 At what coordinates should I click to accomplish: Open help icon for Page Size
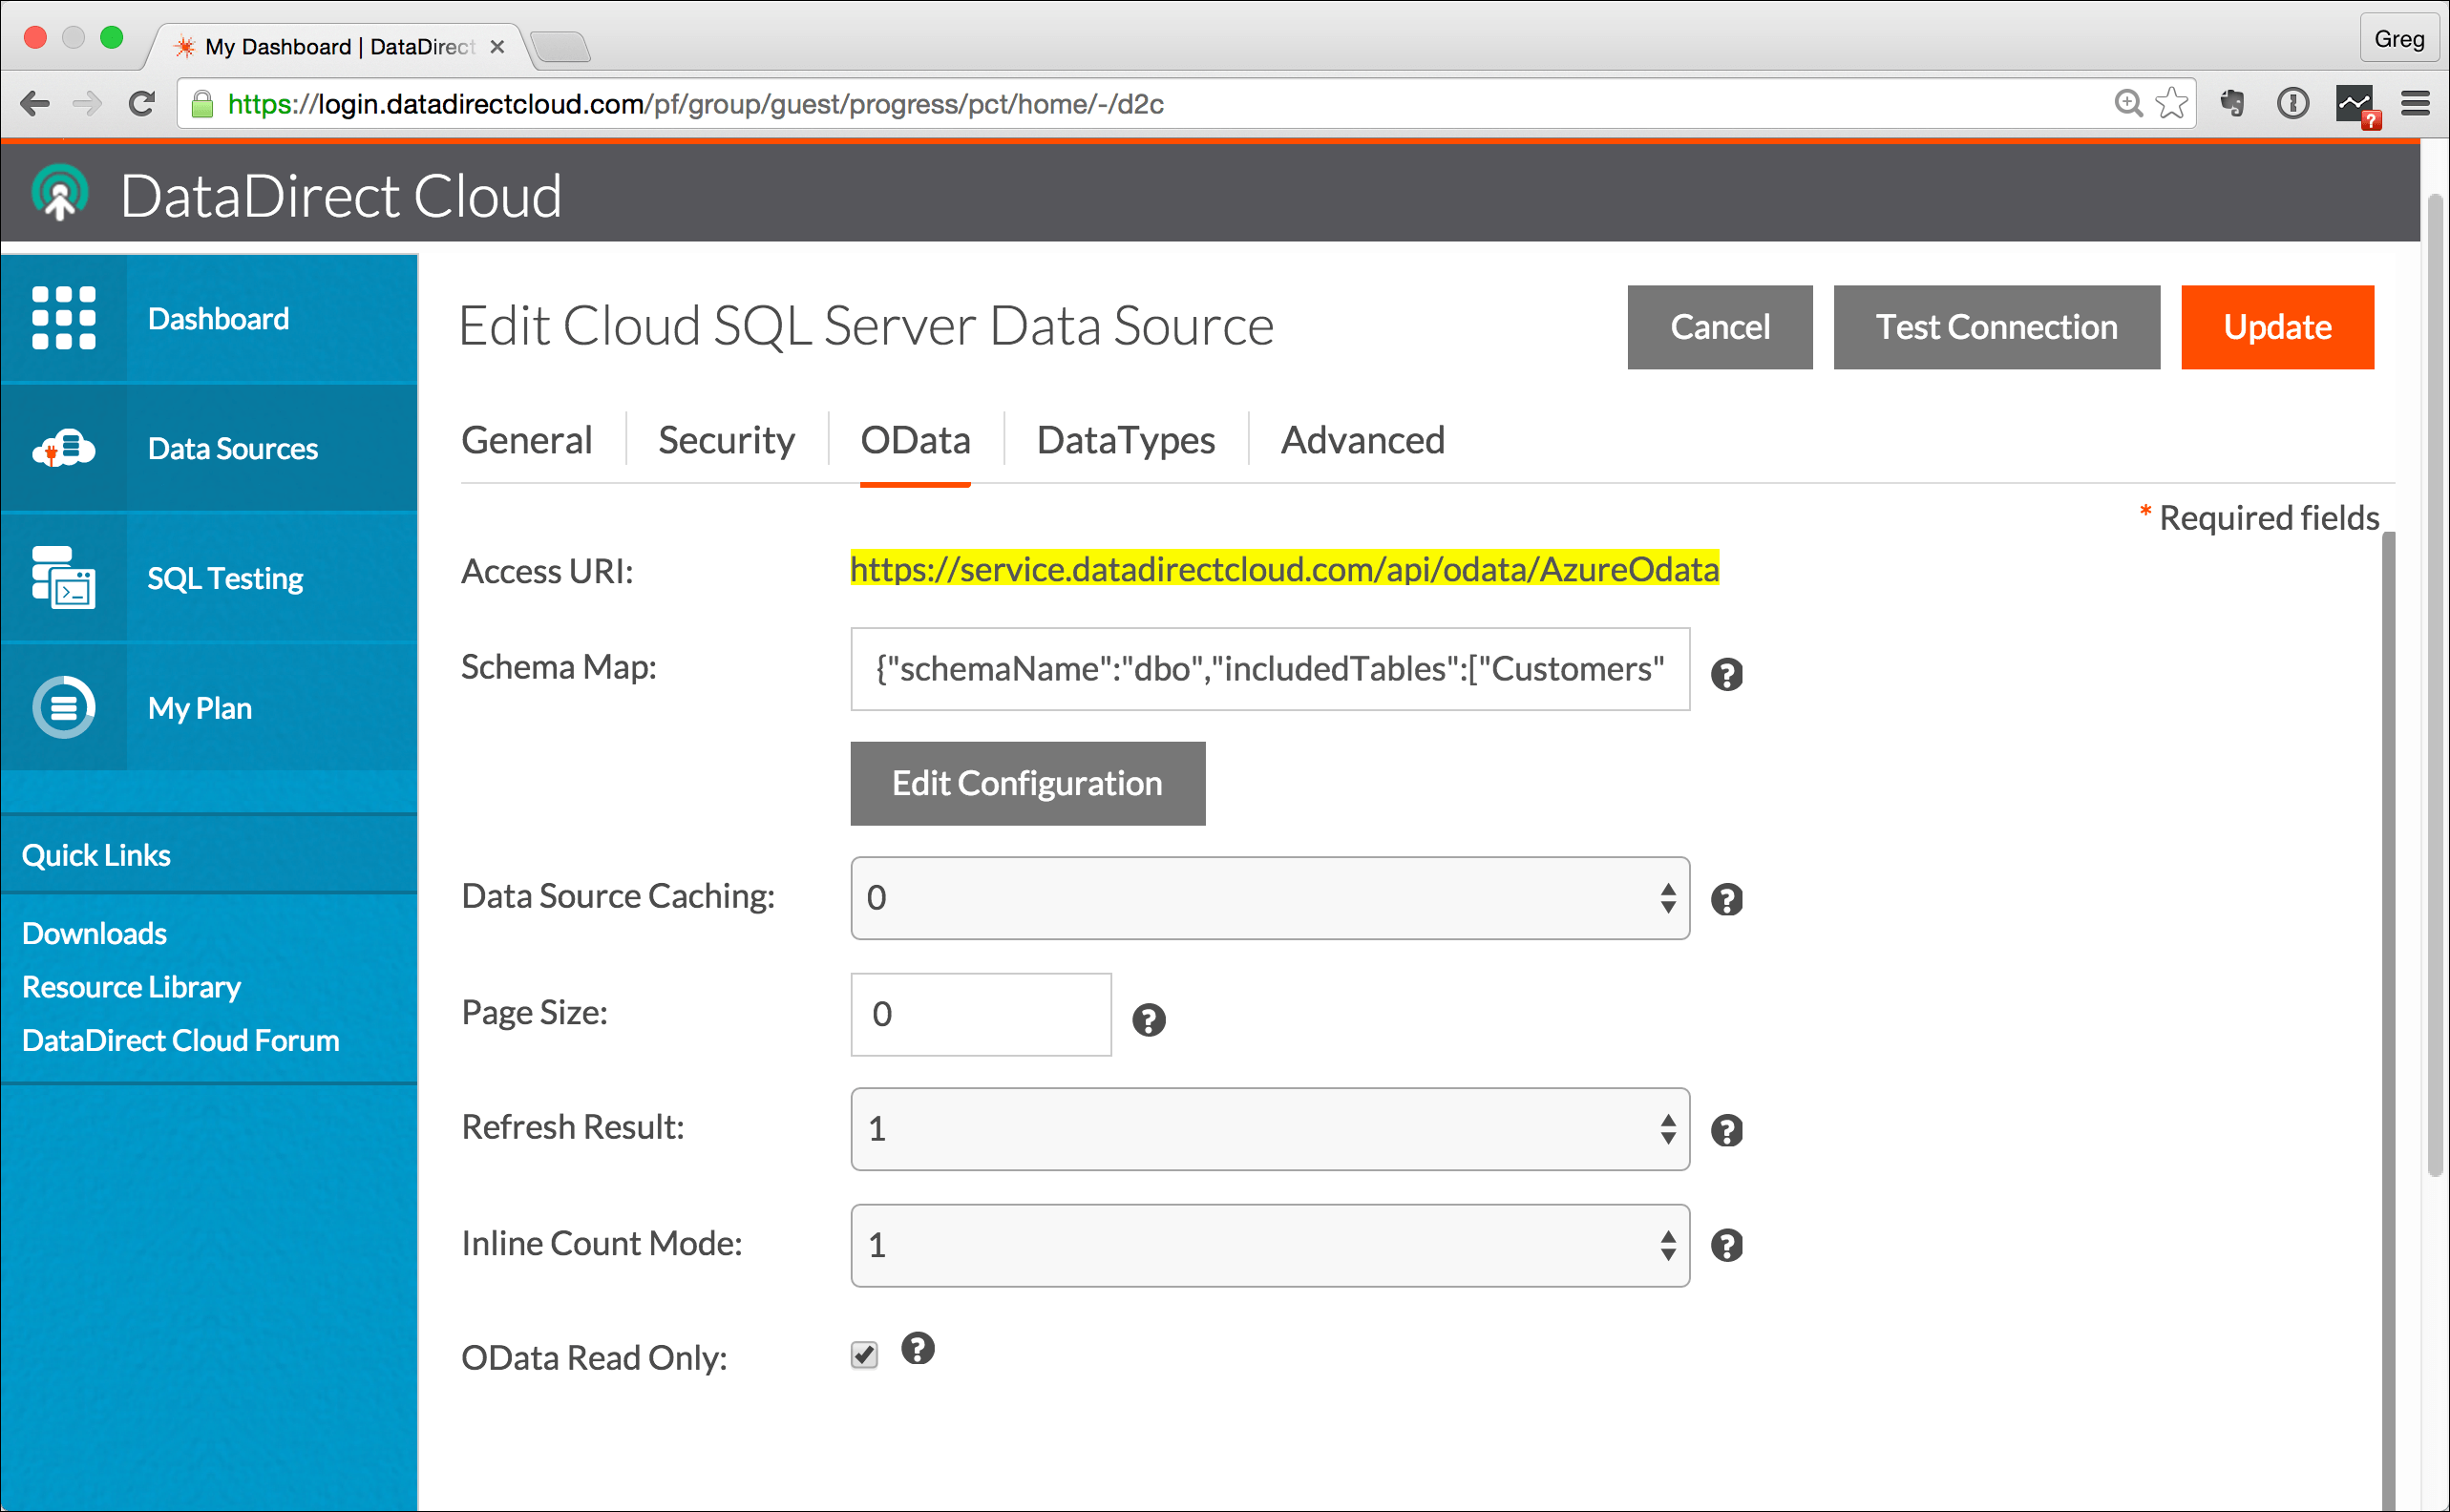click(1149, 1020)
